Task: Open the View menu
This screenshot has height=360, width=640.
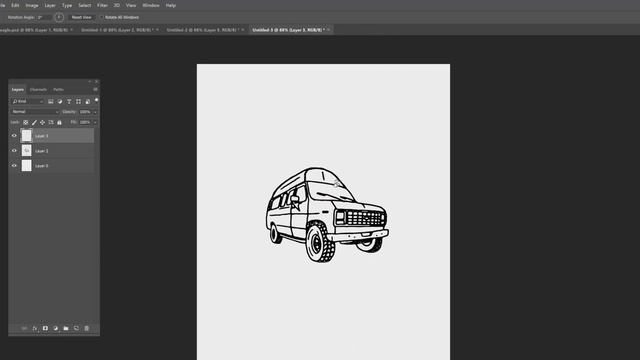Action: [x=131, y=5]
